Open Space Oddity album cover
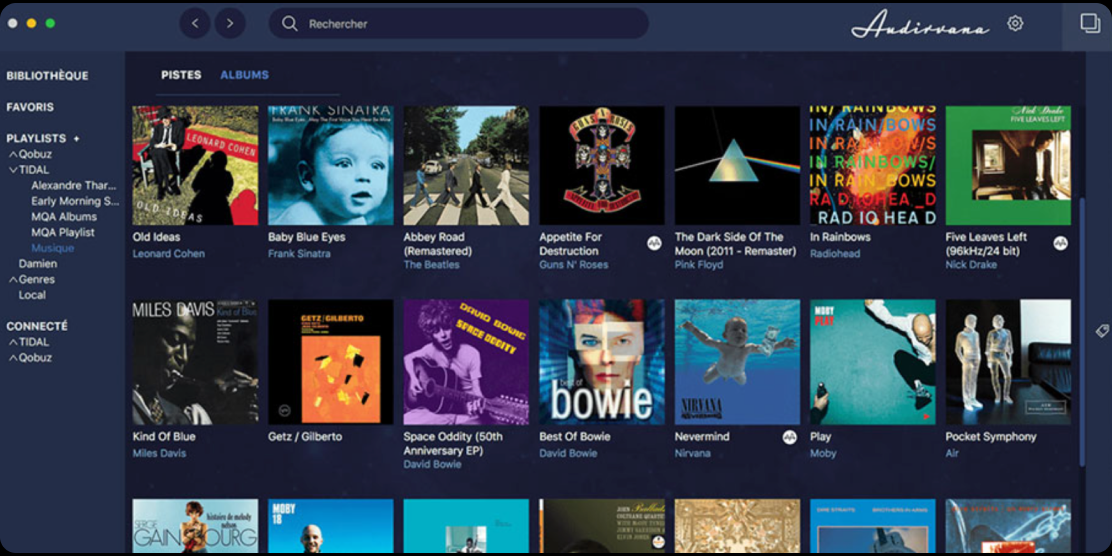Viewport: 1112px width, 556px height. [466, 362]
